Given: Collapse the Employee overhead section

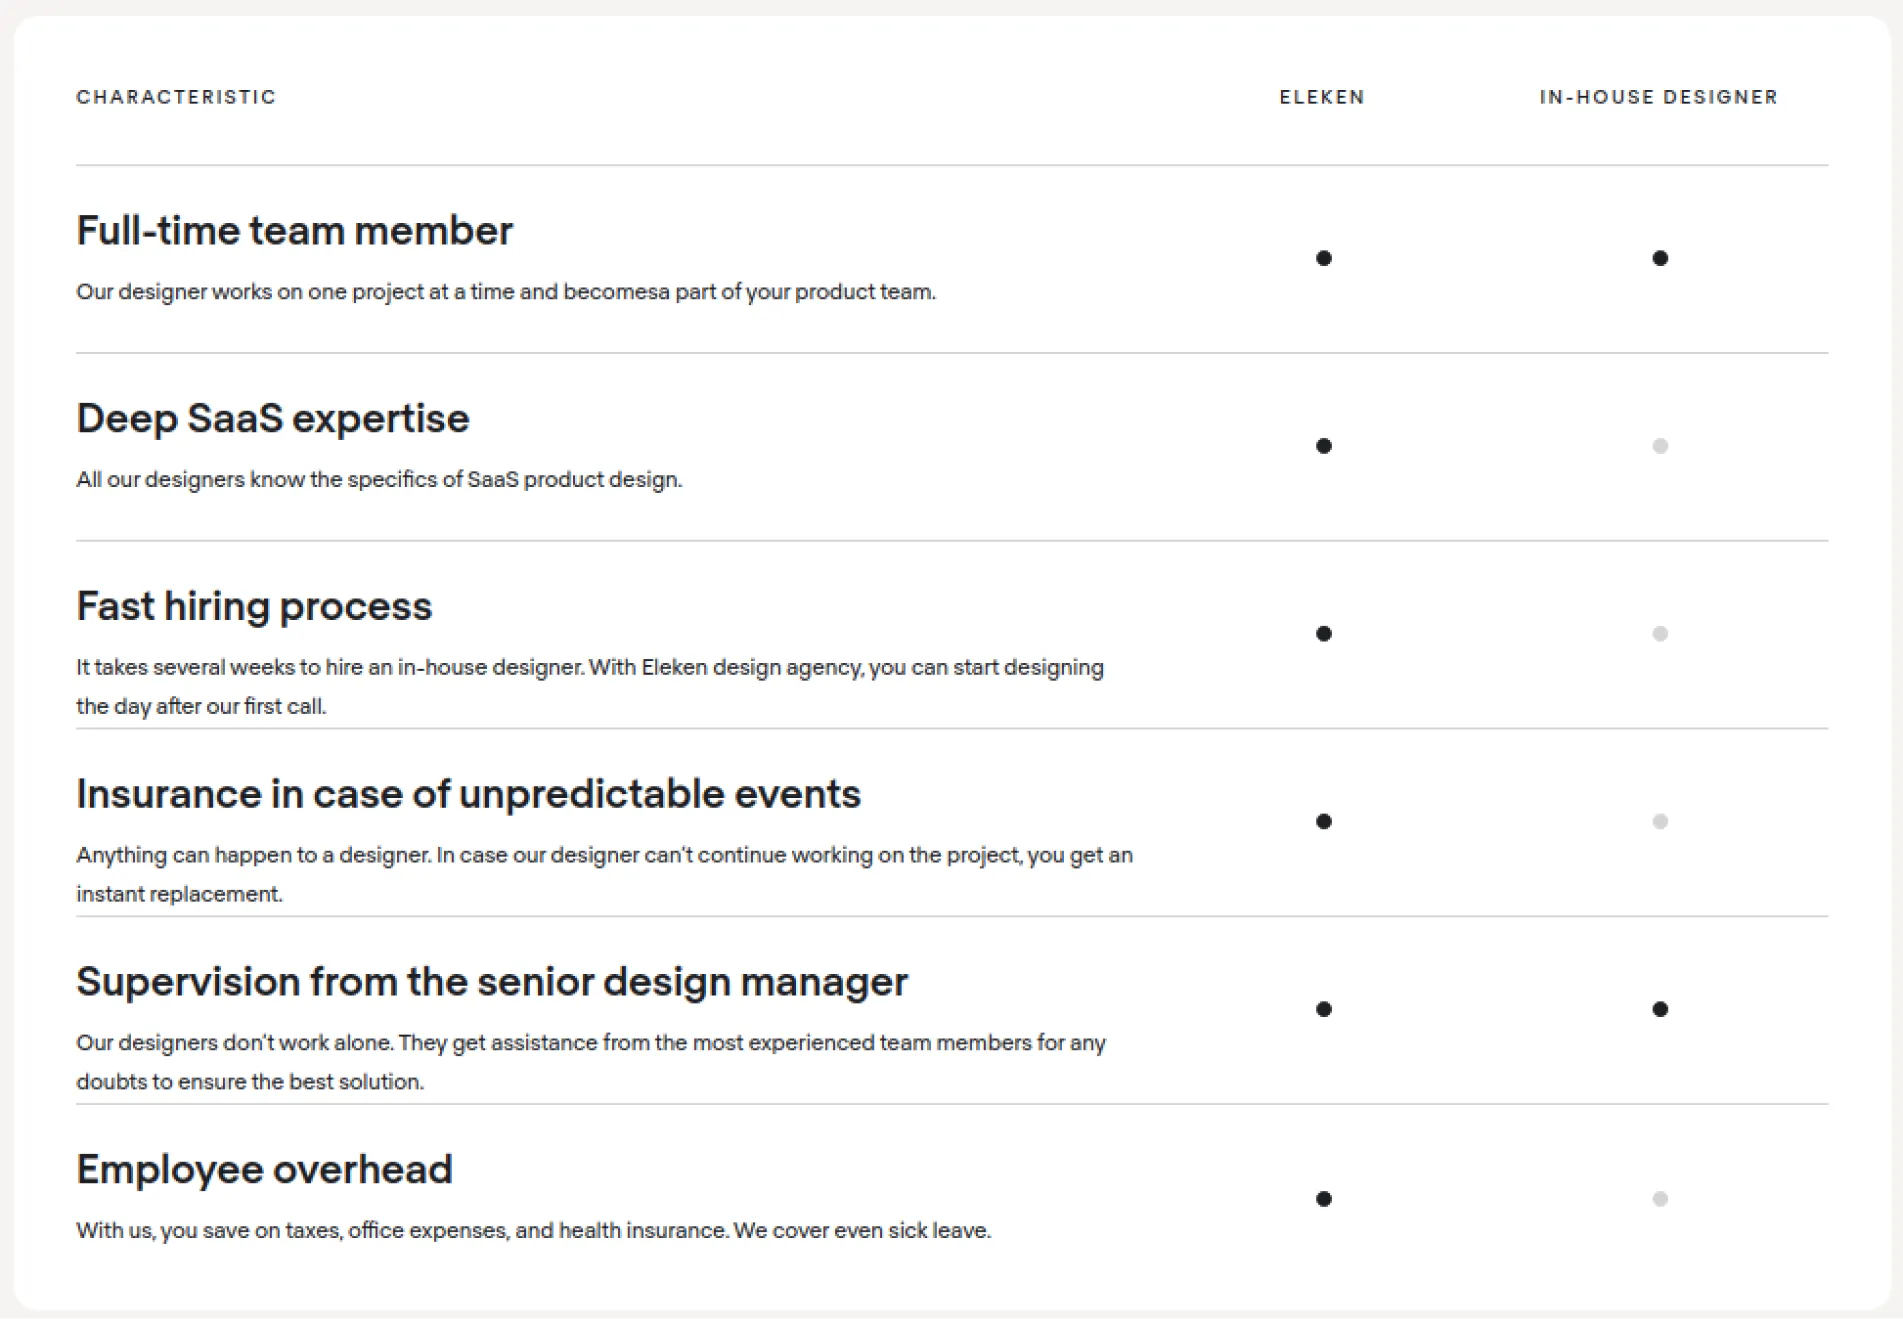Looking at the screenshot, I should [x=264, y=1169].
